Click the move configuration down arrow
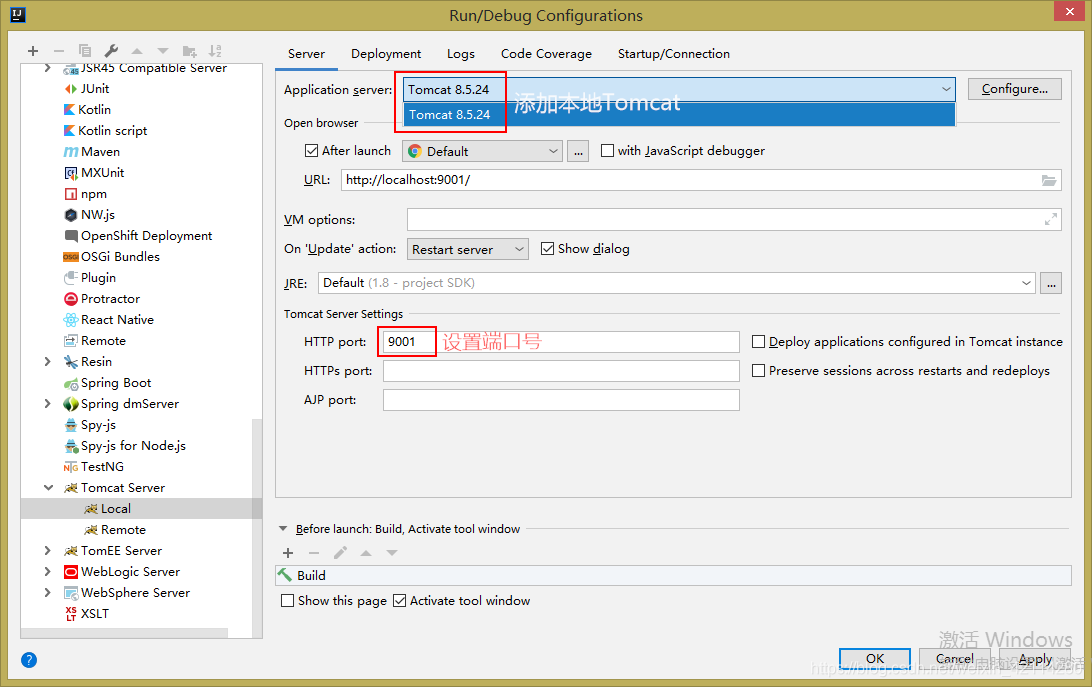The width and height of the screenshot is (1092, 687). 163,51
